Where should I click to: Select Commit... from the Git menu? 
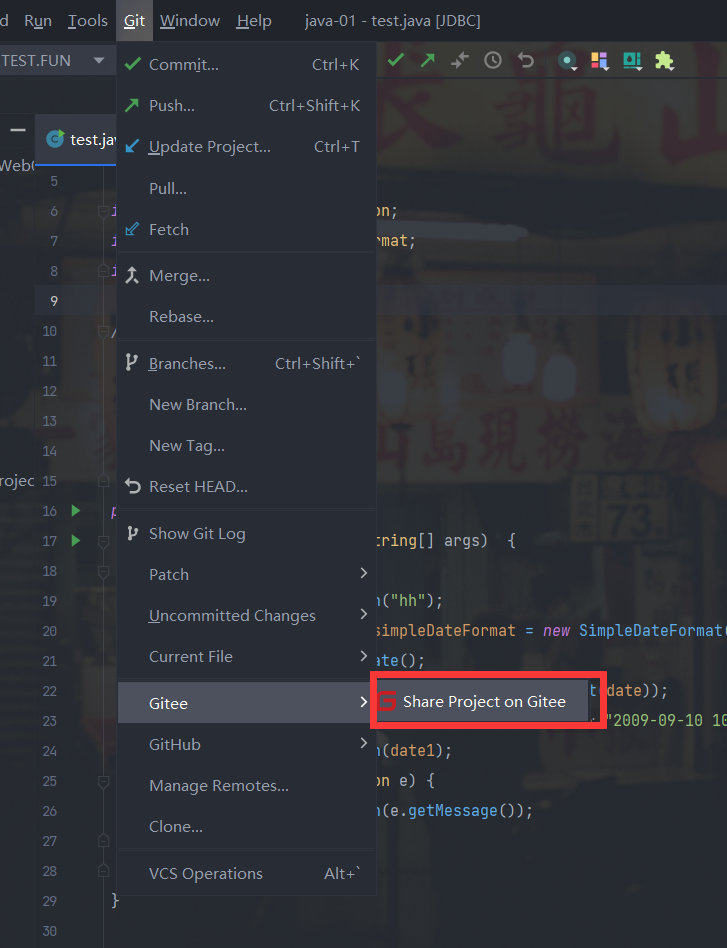pos(247,65)
